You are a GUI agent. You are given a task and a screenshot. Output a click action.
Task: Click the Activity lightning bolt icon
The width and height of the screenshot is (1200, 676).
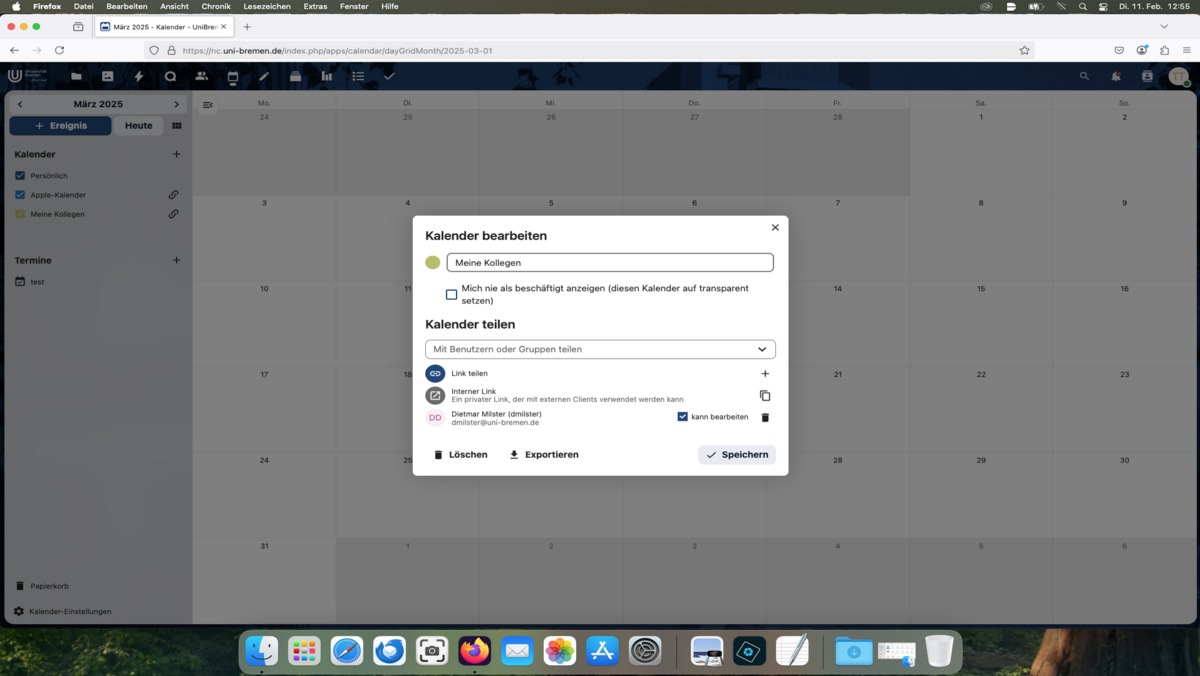point(139,76)
